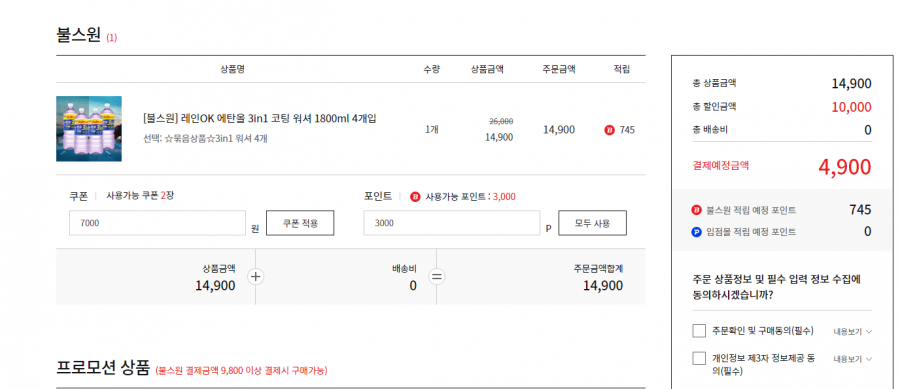This screenshot has height=389, width=900.
Task: Click the red point icon beside 745 in the product row
Action: (610, 130)
